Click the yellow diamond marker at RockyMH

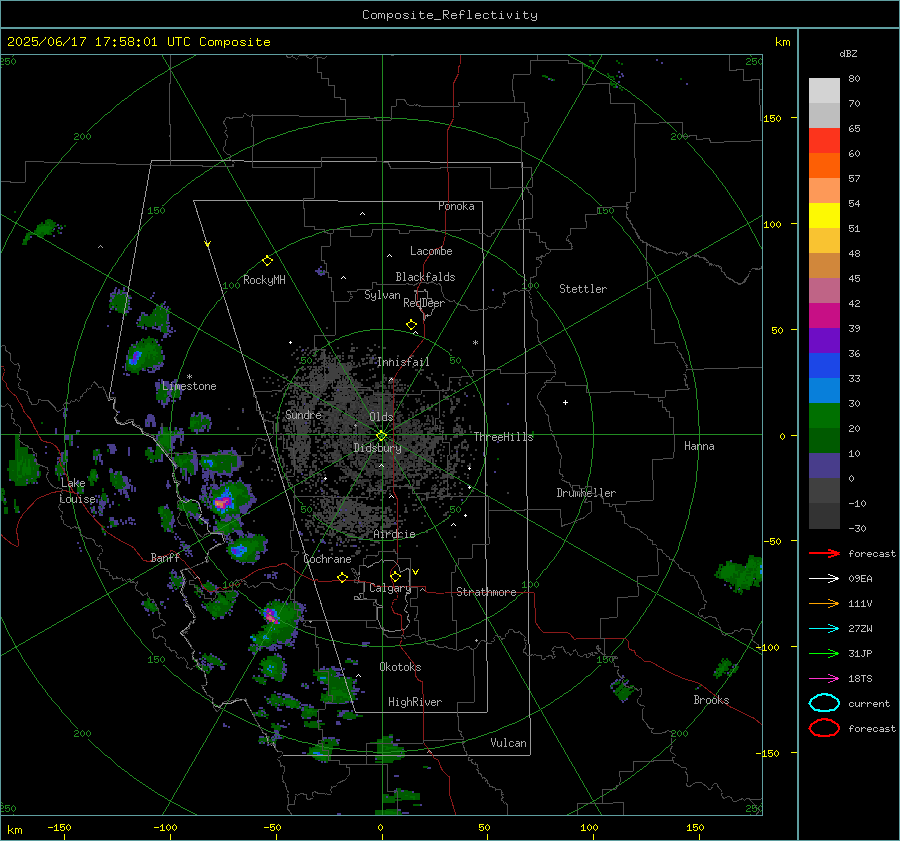(x=267, y=261)
